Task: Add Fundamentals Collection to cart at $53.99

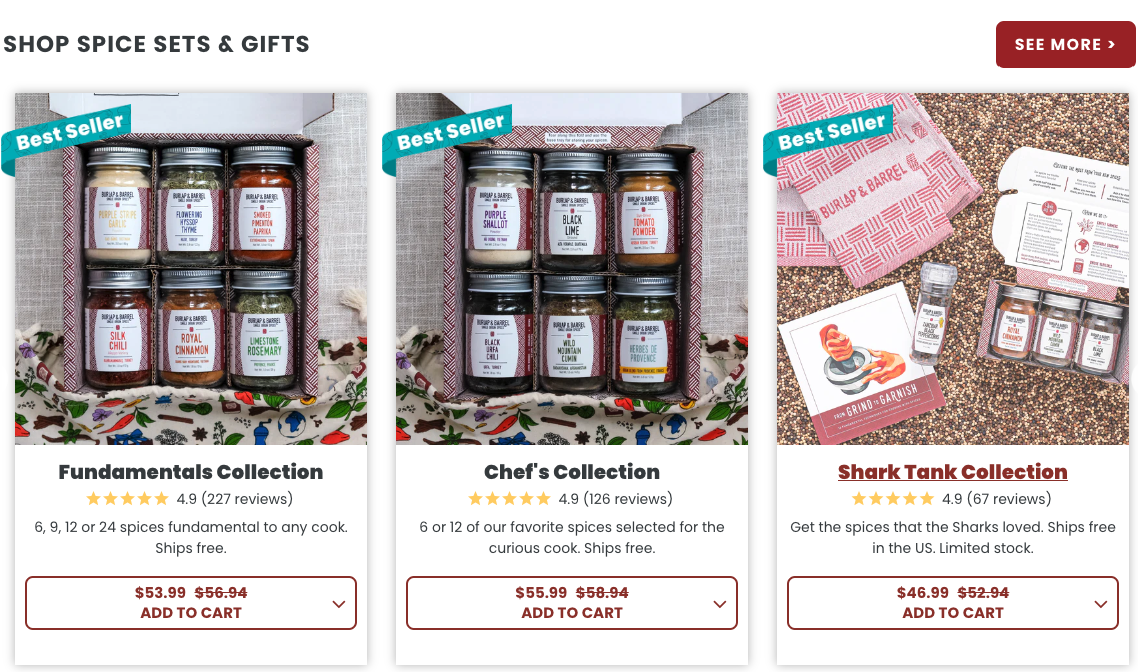Action: tap(191, 603)
